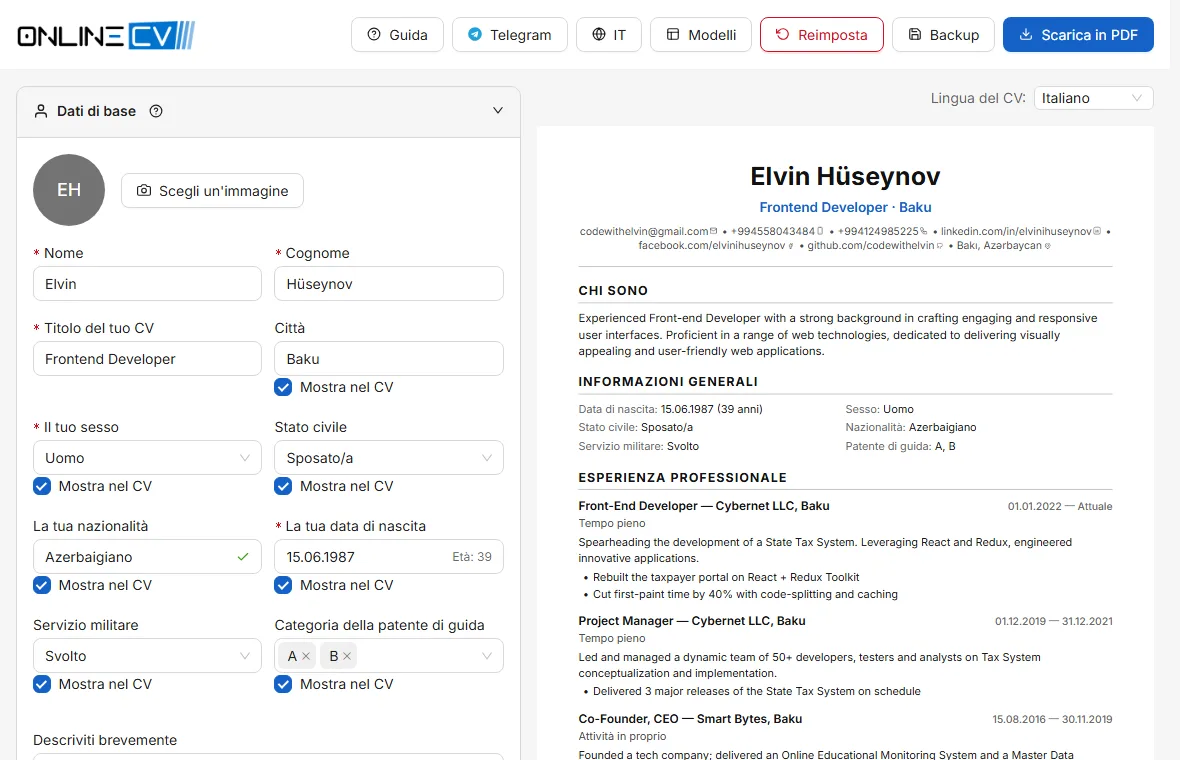Click the Frontend Developer · Baku subtitle

pyautogui.click(x=845, y=207)
